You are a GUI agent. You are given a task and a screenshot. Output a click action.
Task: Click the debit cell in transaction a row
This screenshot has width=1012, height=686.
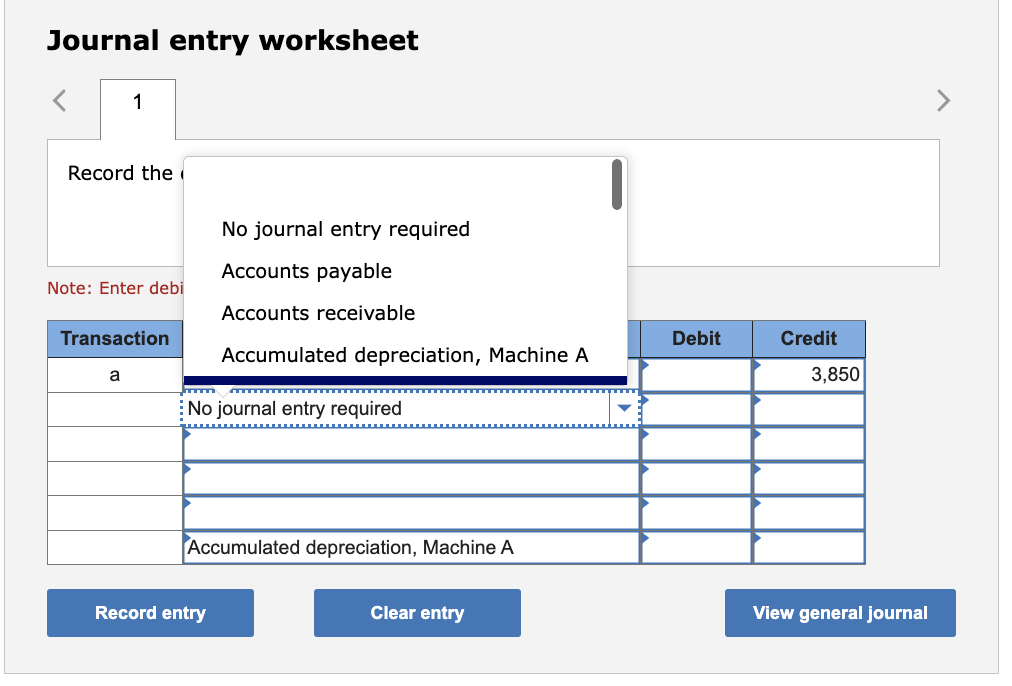696,374
